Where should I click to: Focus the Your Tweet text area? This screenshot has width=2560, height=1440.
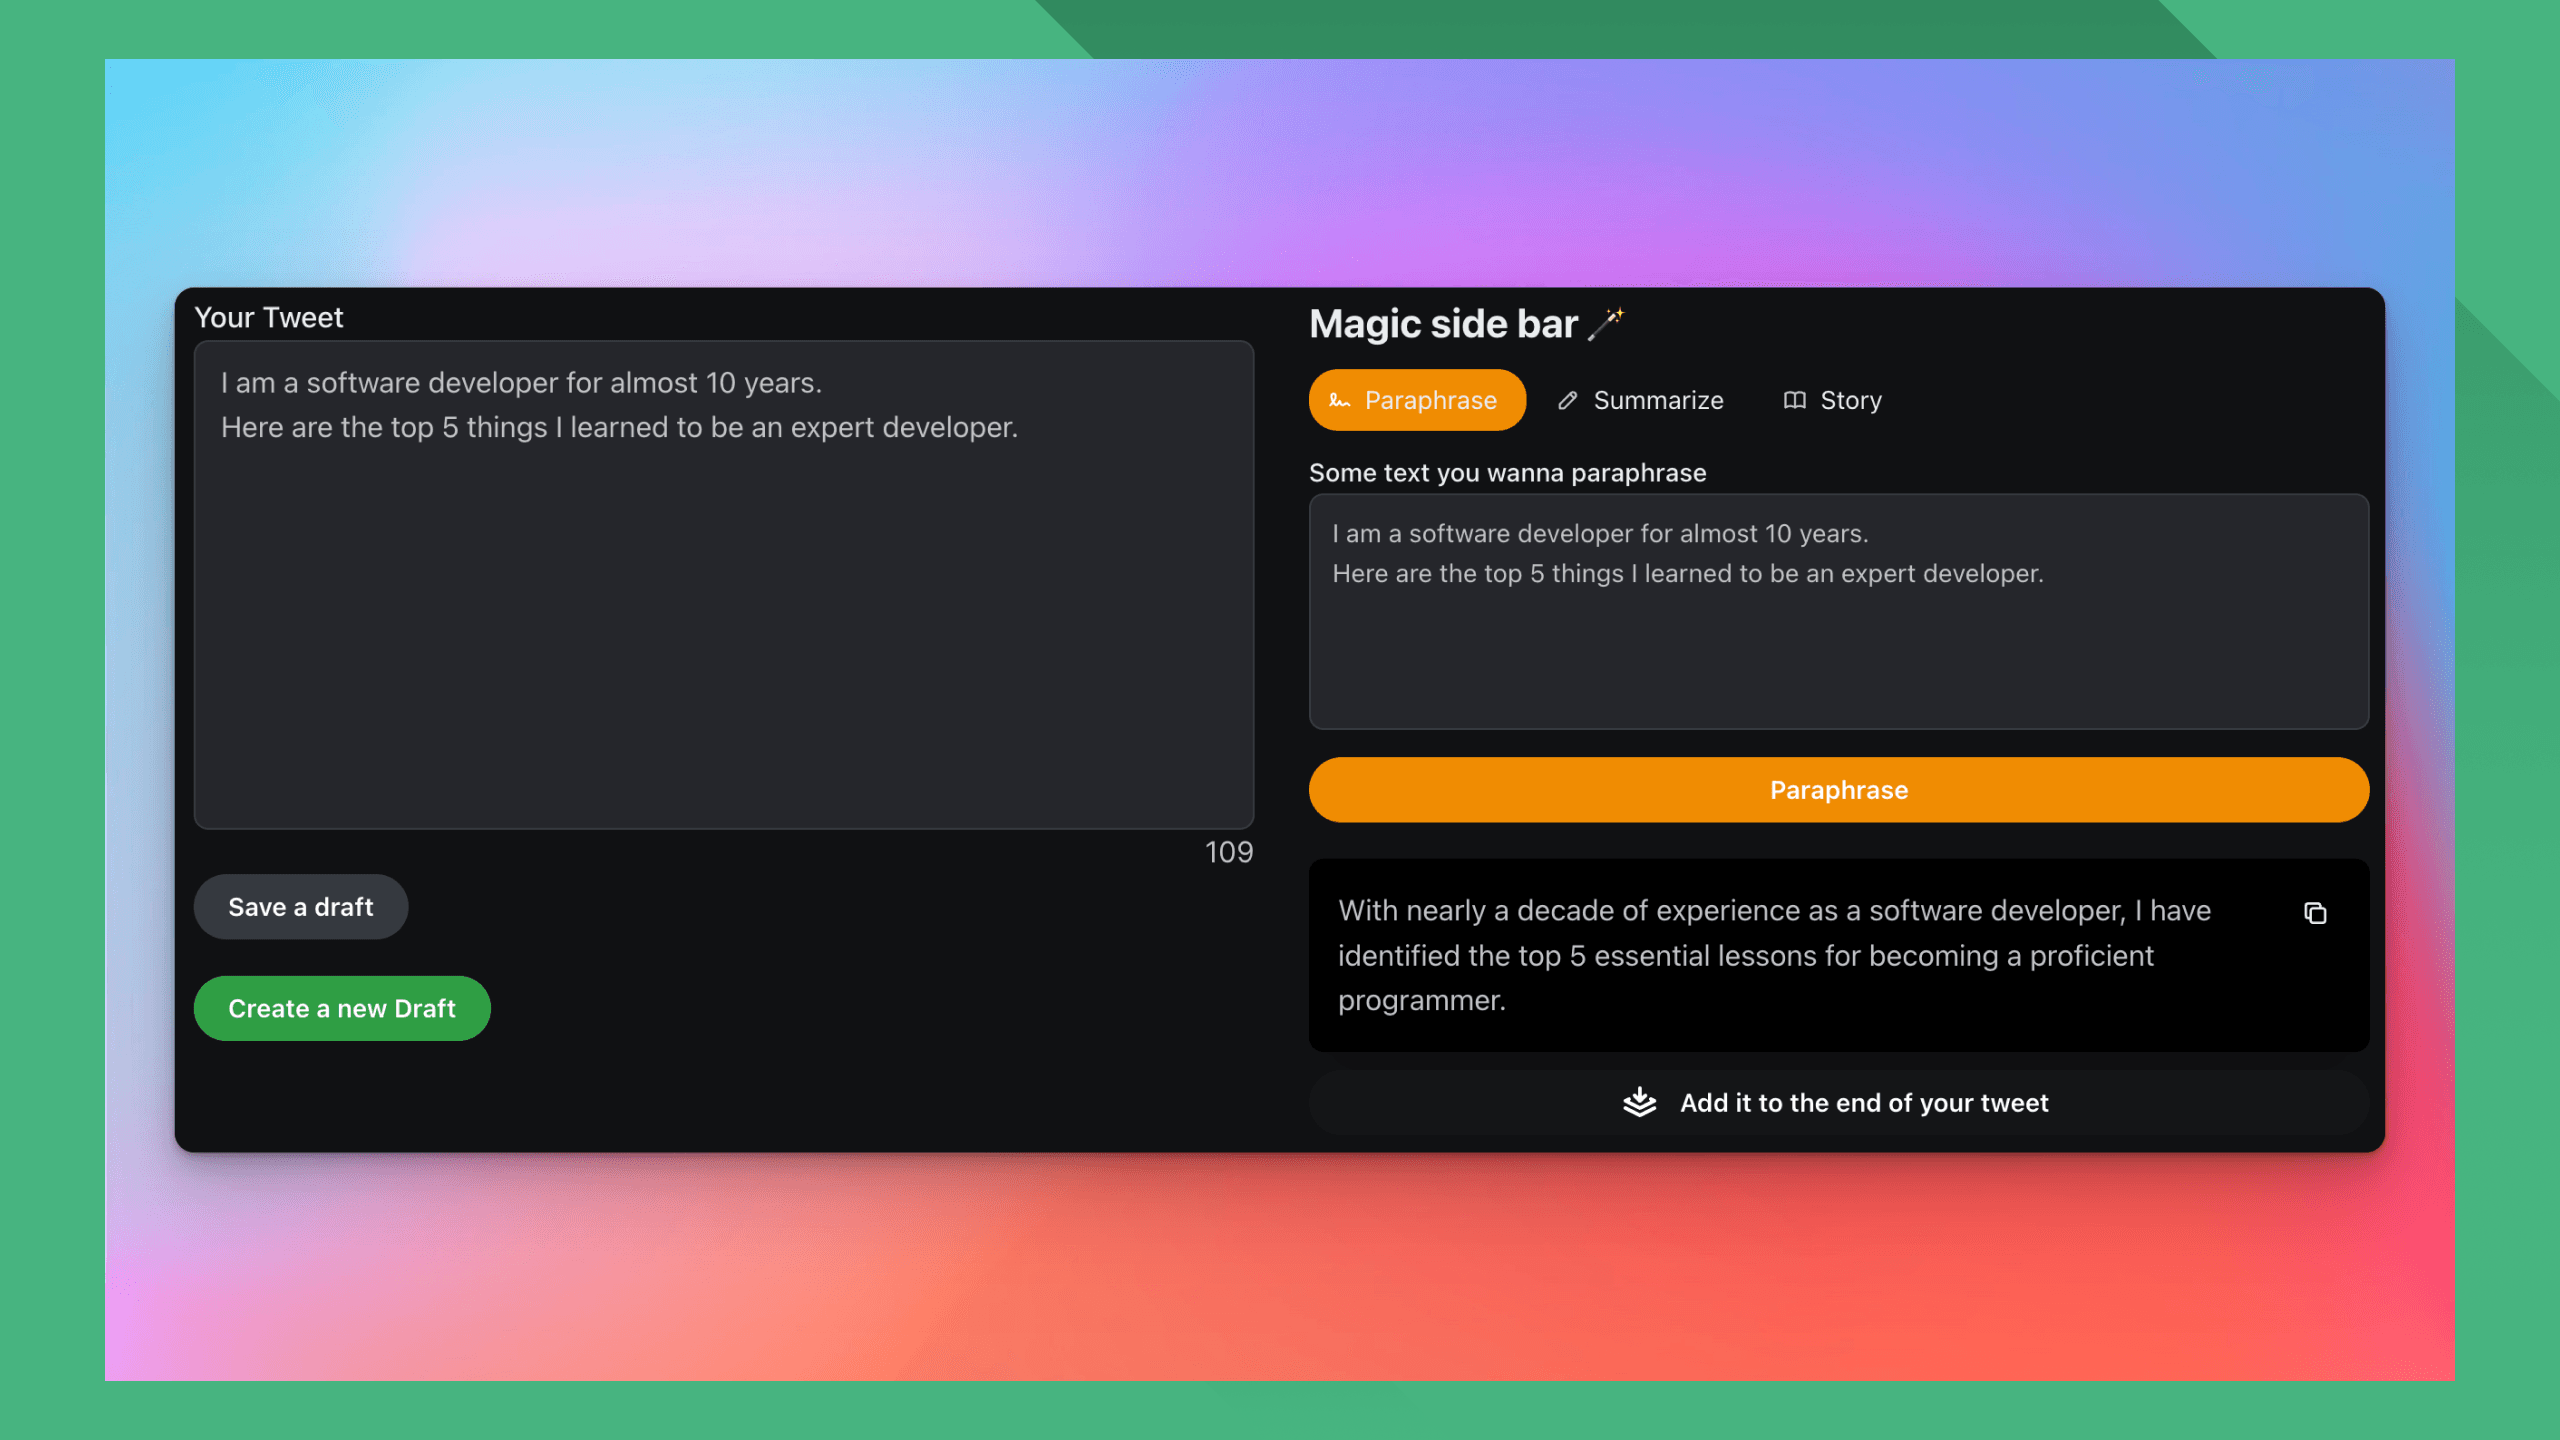point(723,620)
